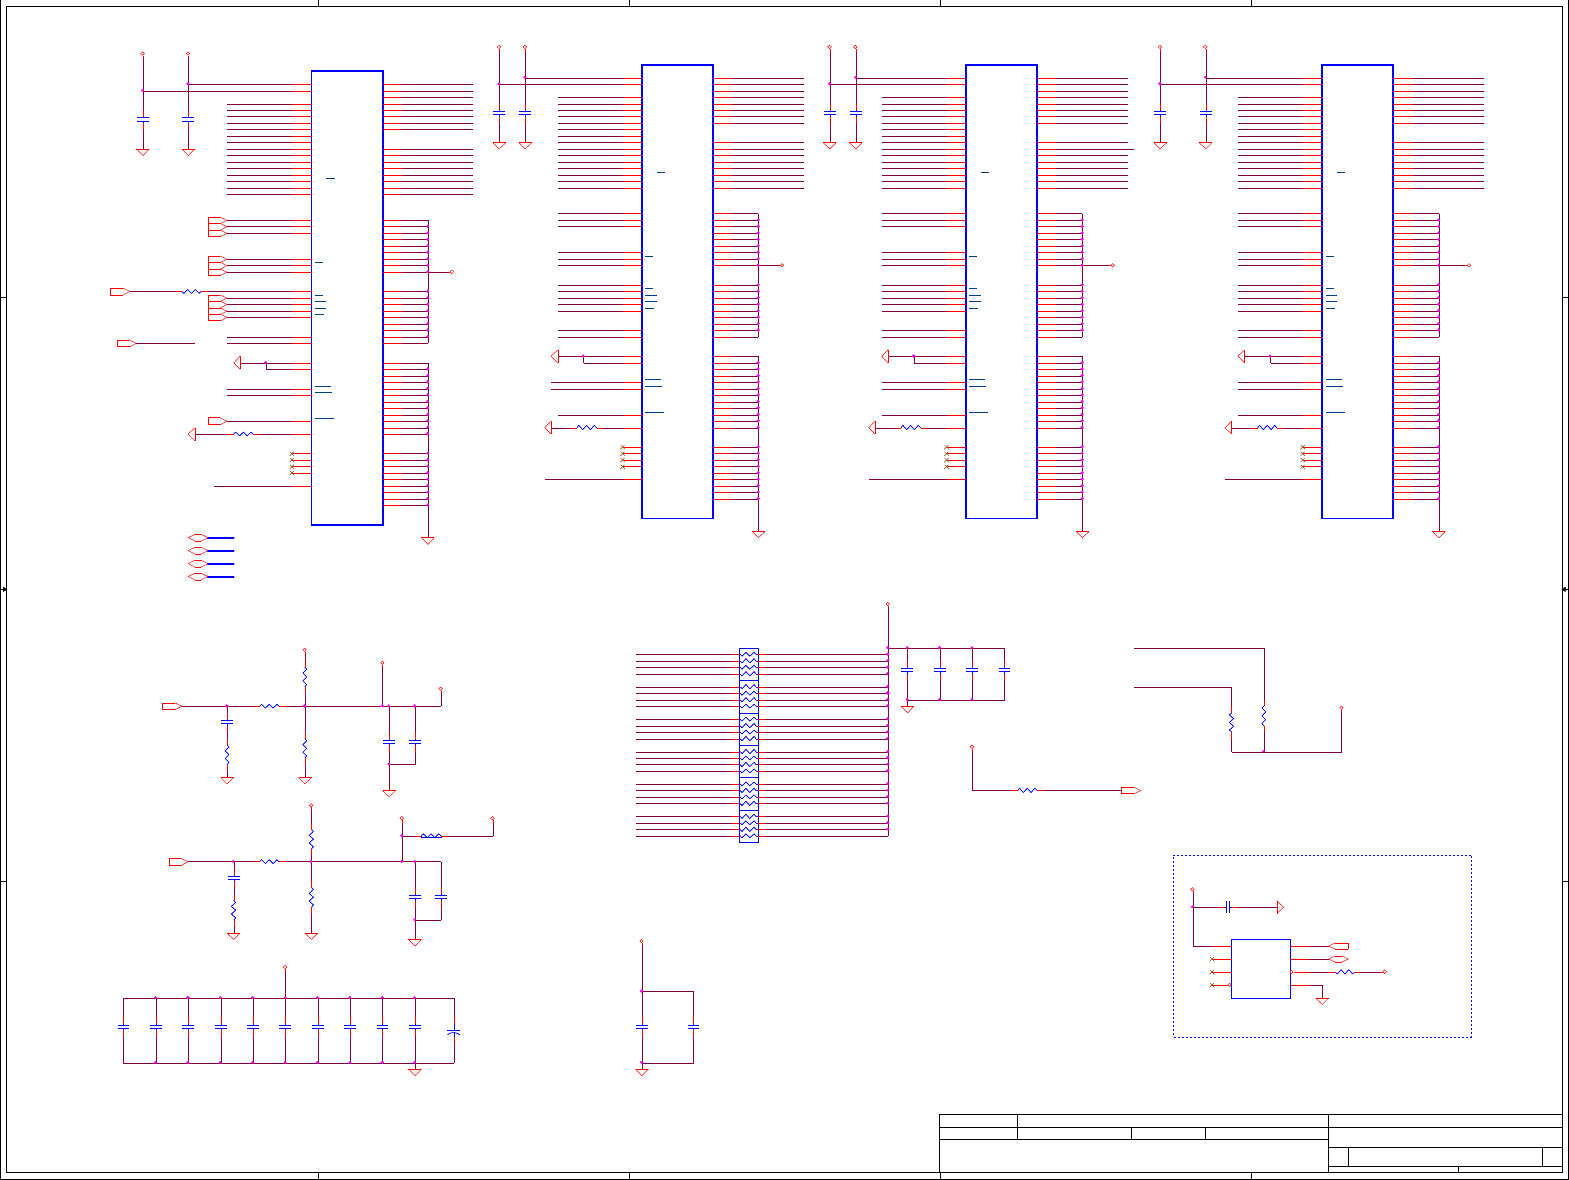The width and height of the screenshot is (1569, 1180).
Task: Select the leftmost large IC symbol
Action: pyautogui.click(x=347, y=298)
